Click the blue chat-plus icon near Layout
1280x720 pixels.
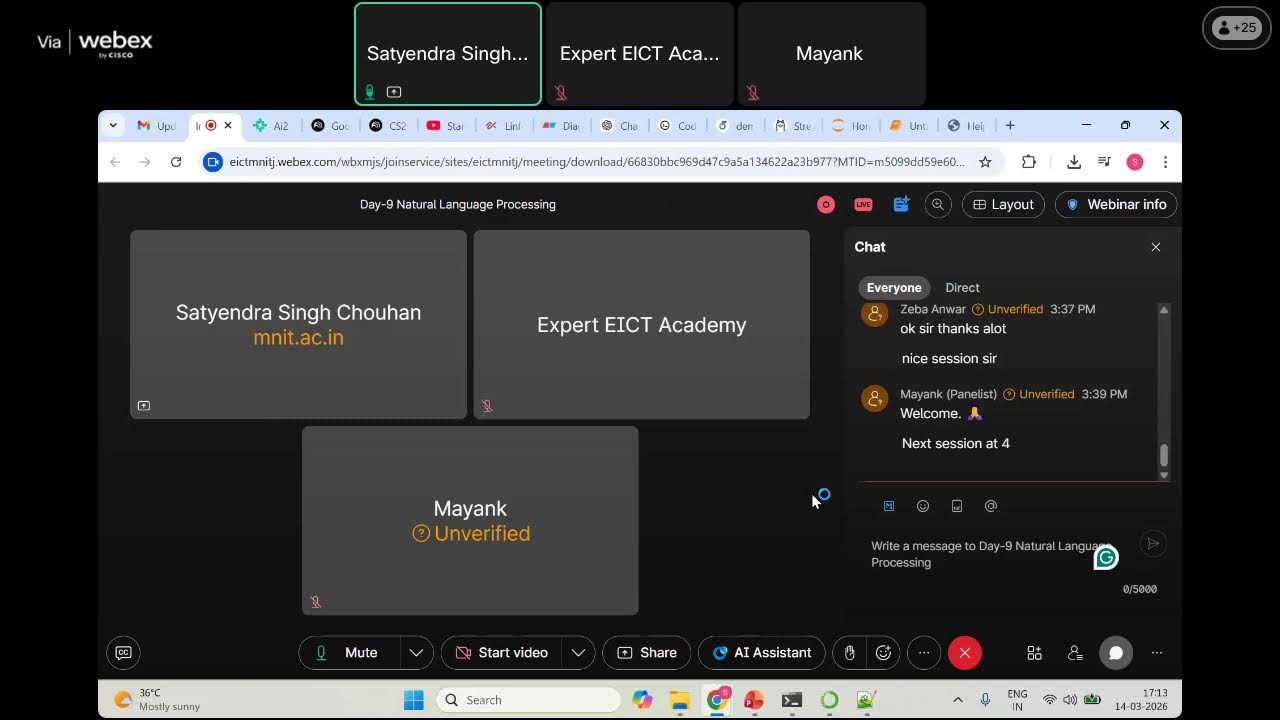(901, 204)
